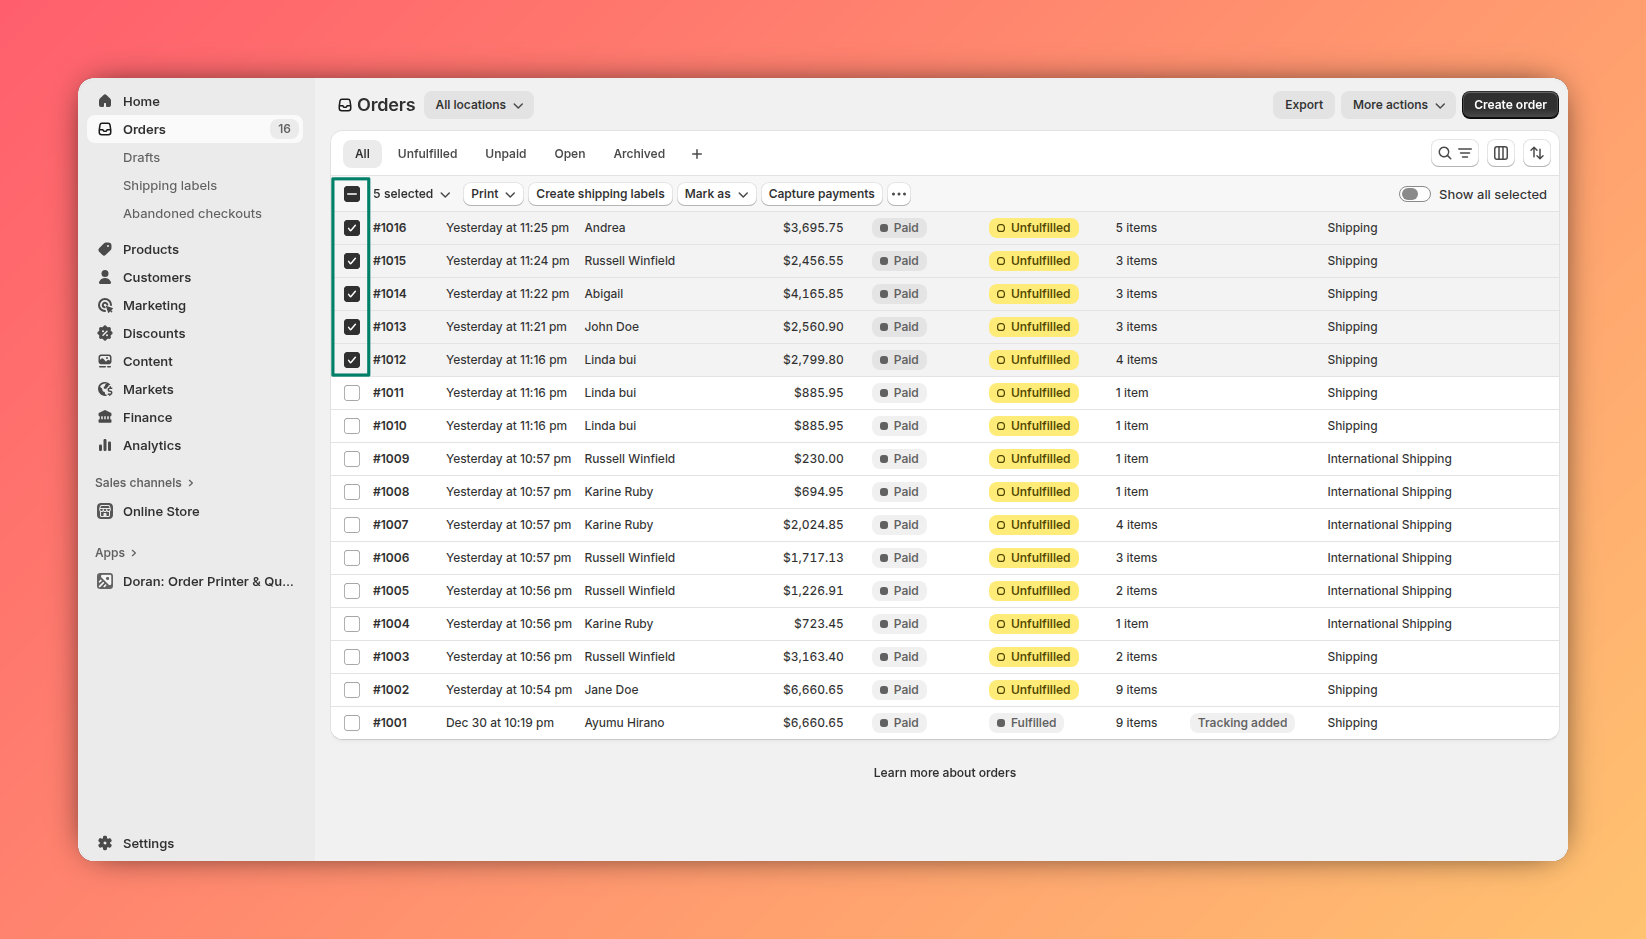Open Abandoned checkouts in sidebar
The height and width of the screenshot is (939, 1646).
tap(192, 213)
